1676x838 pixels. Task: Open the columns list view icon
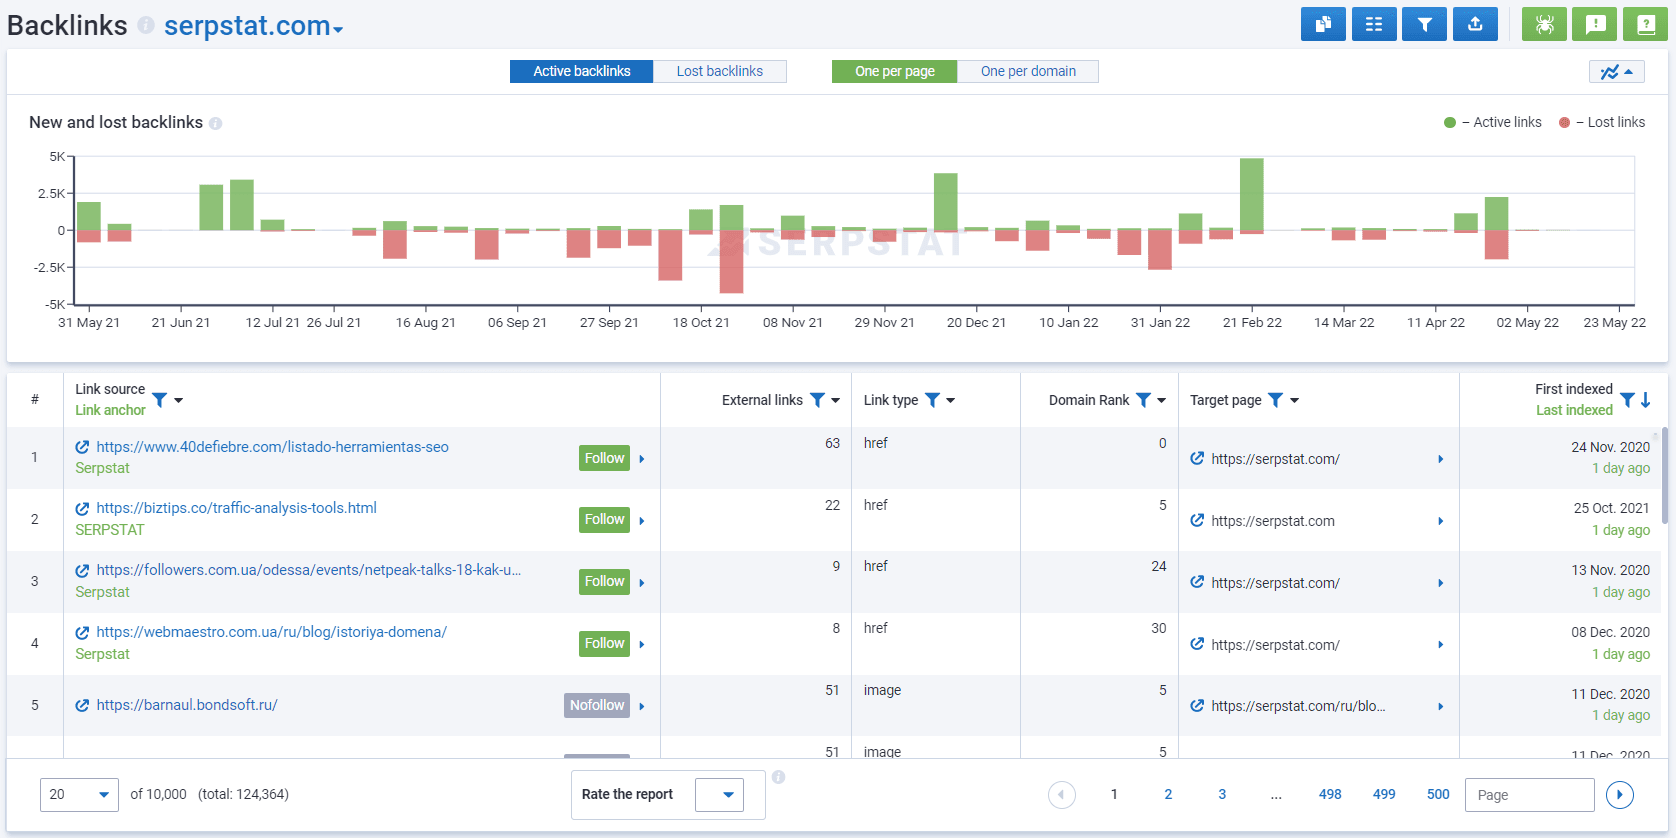point(1374,24)
